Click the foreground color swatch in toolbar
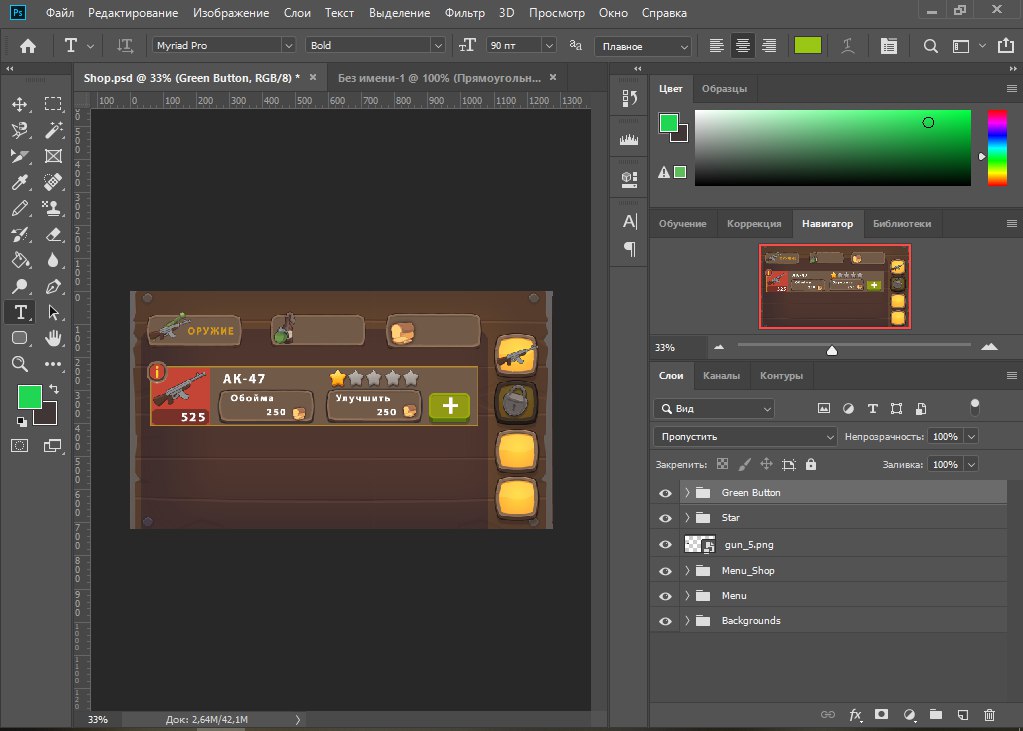 [29, 397]
